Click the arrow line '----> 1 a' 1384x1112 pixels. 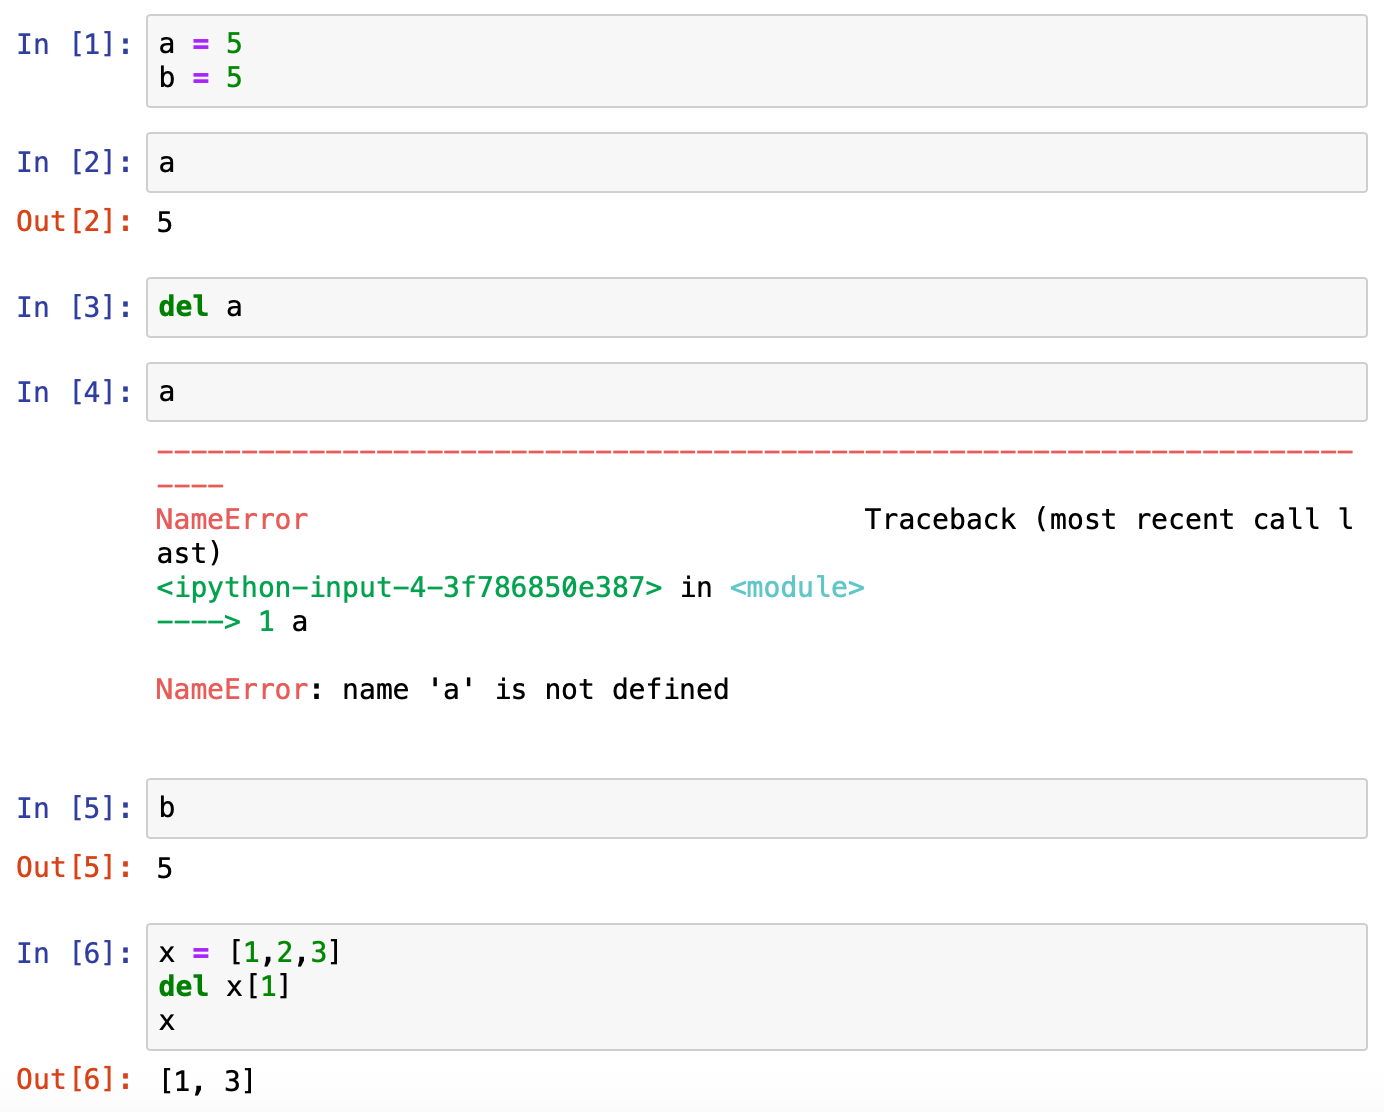(230, 621)
